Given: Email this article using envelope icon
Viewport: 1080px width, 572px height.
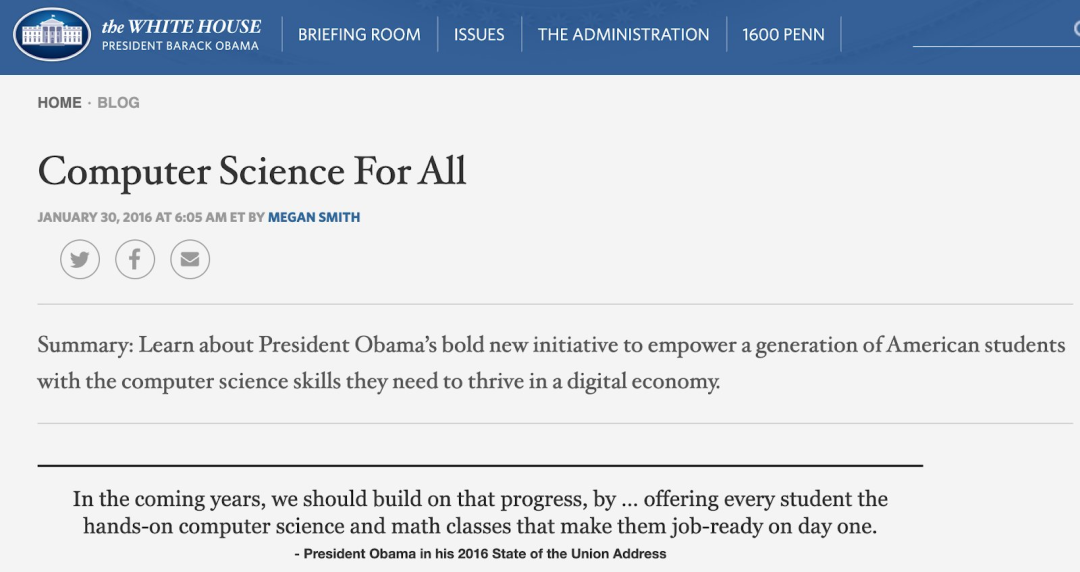Looking at the screenshot, I should (190, 259).
